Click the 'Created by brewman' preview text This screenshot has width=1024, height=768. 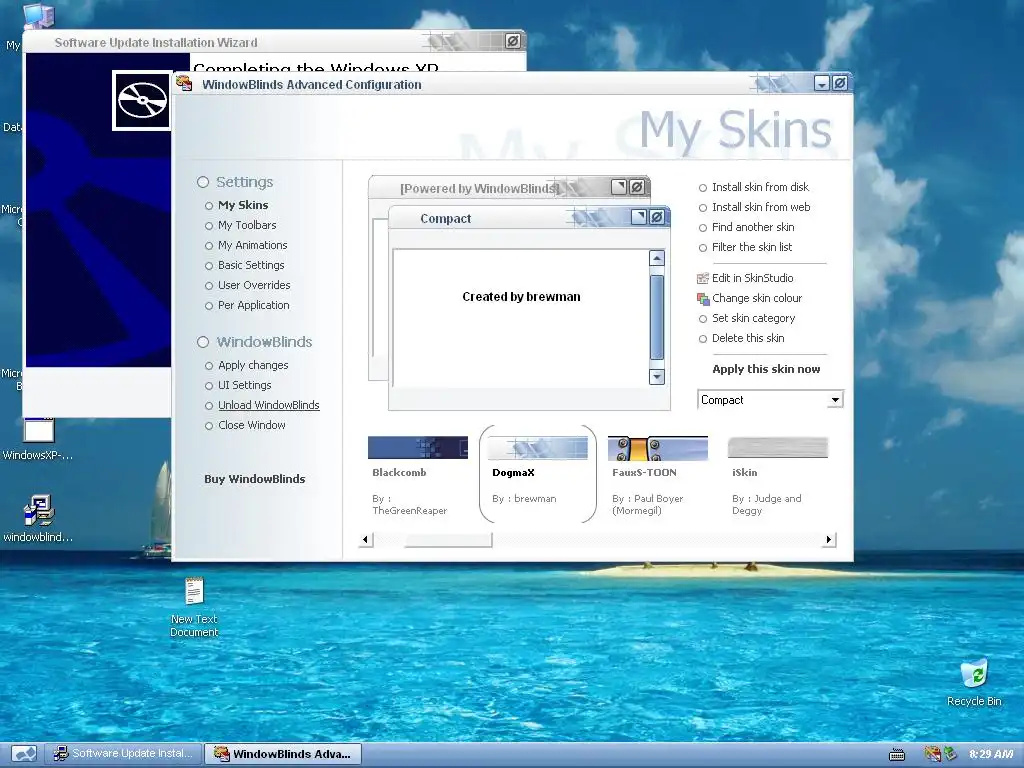(x=521, y=296)
